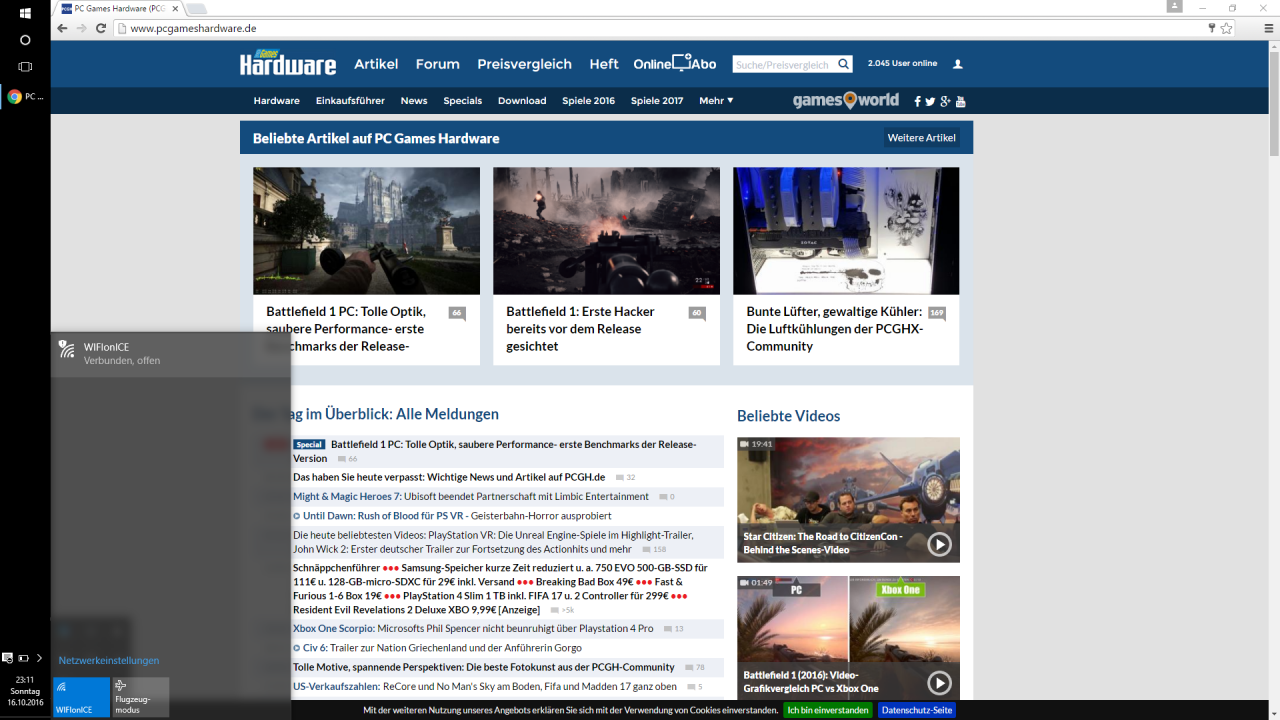Expand the Mehr dropdown menu

[716, 101]
